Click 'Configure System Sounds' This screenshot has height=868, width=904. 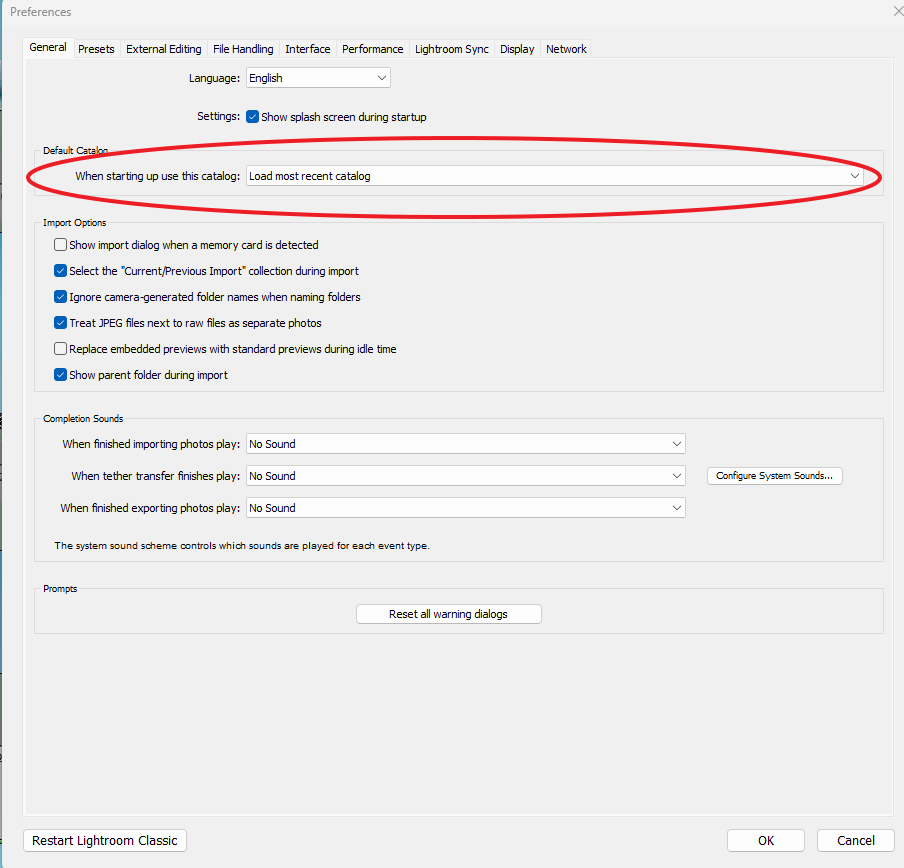pos(774,476)
